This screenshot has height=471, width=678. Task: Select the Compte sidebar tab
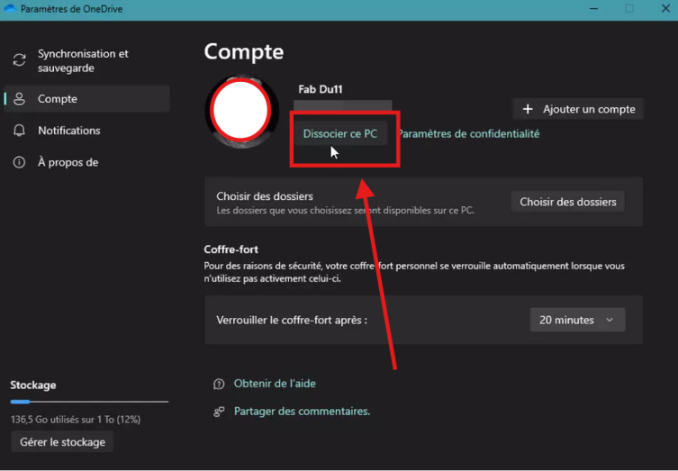point(86,99)
